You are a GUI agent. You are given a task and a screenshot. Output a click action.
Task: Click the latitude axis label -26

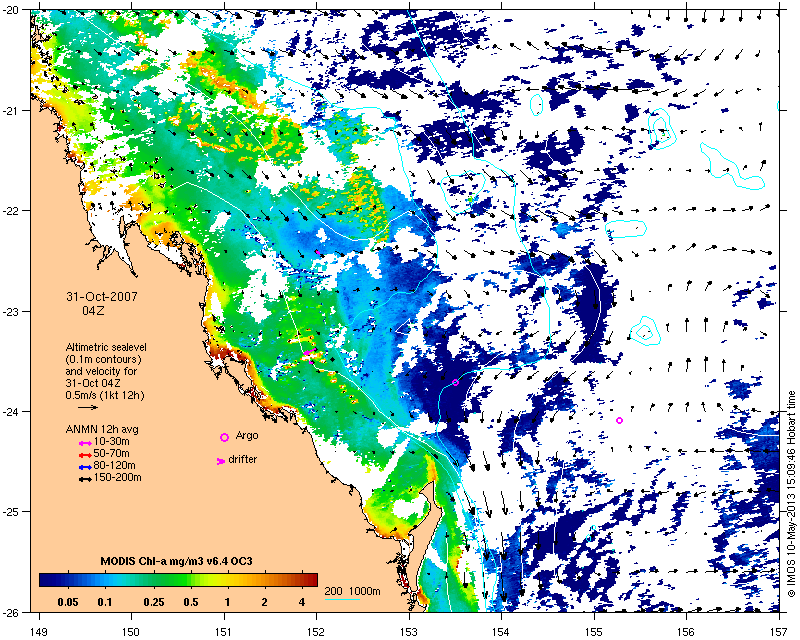(11, 612)
